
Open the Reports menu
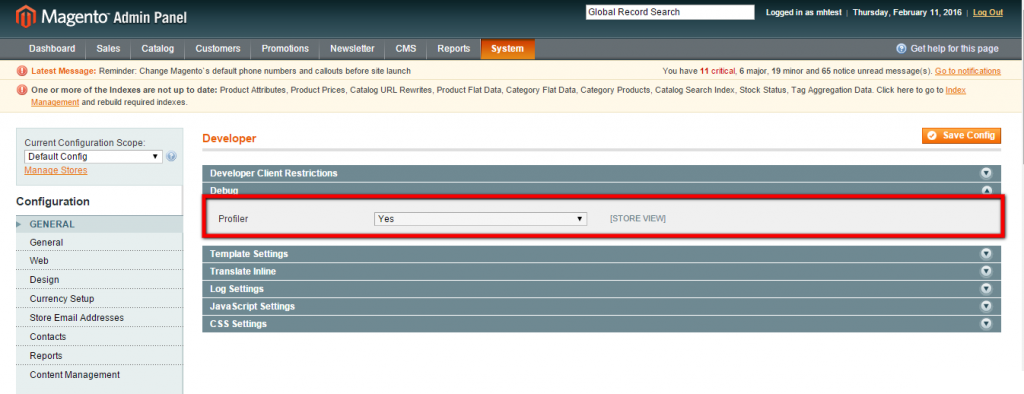454,48
